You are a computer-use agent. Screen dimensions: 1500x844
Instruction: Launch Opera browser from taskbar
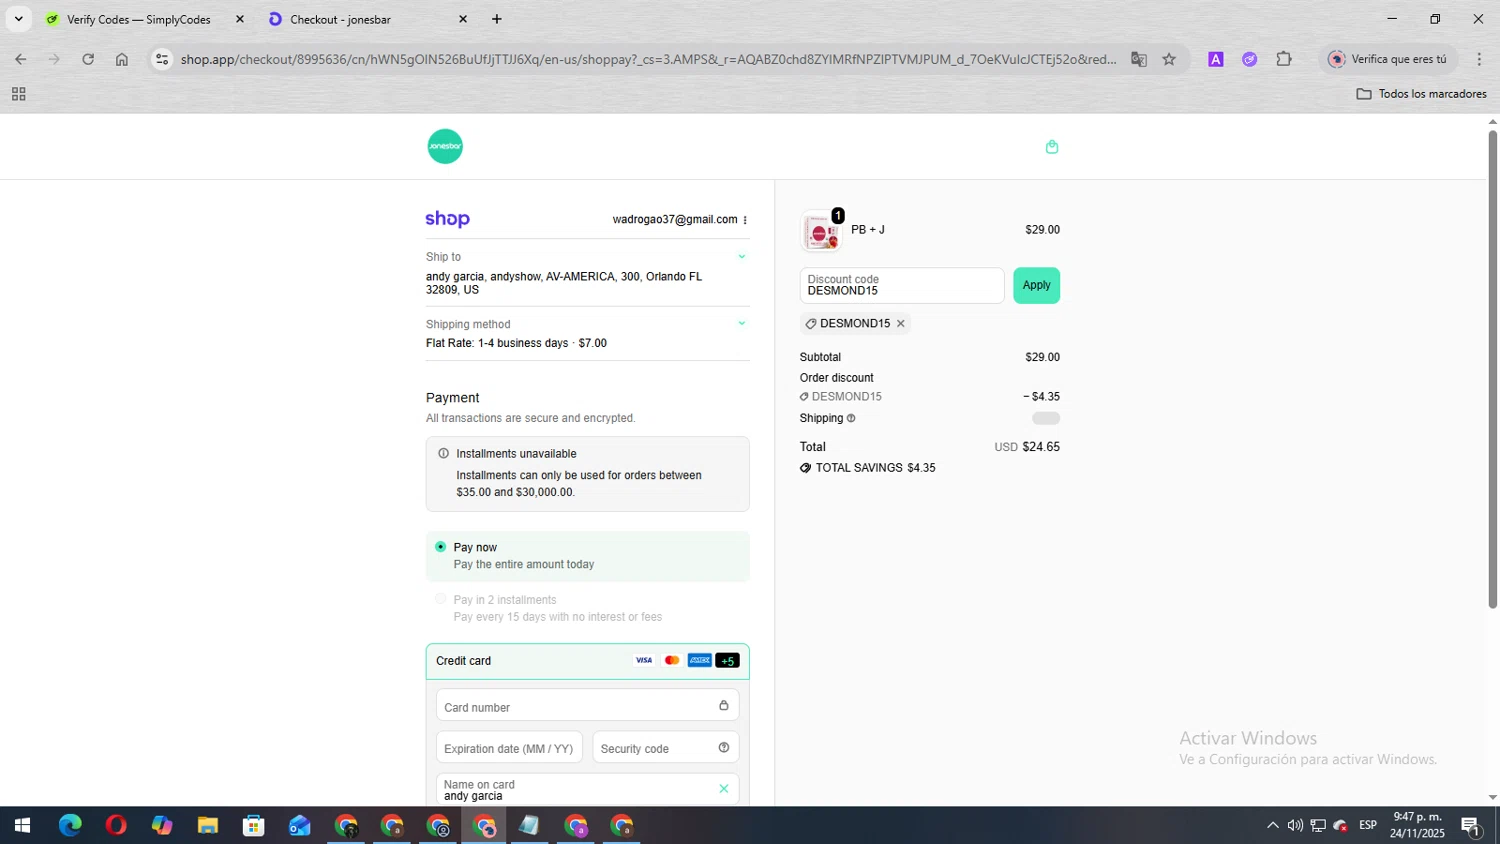tap(116, 826)
